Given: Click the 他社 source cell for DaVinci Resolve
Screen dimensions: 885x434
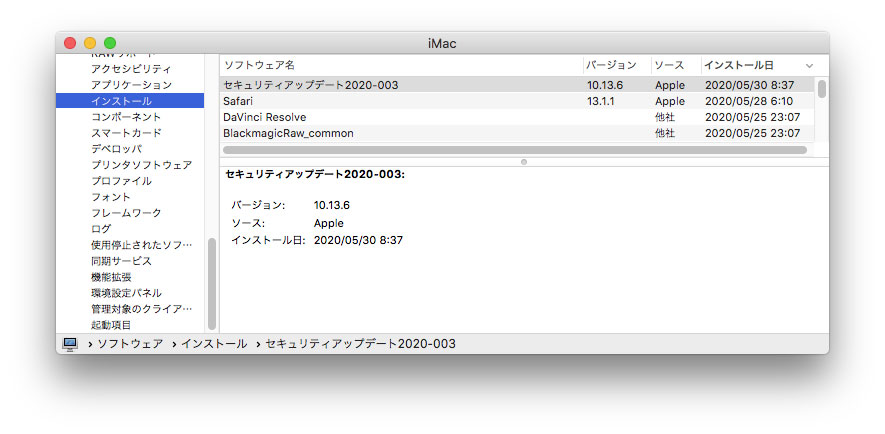Looking at the screenshot, I should point(665,117).
